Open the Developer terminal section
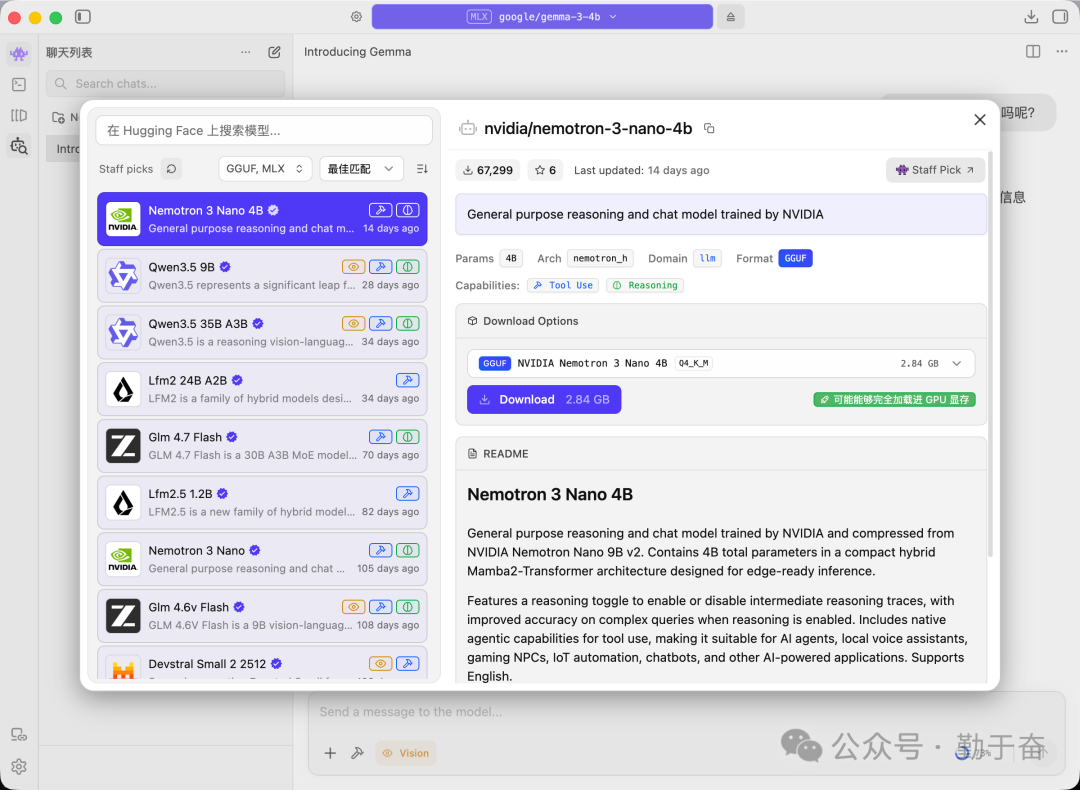 point(19,84)
